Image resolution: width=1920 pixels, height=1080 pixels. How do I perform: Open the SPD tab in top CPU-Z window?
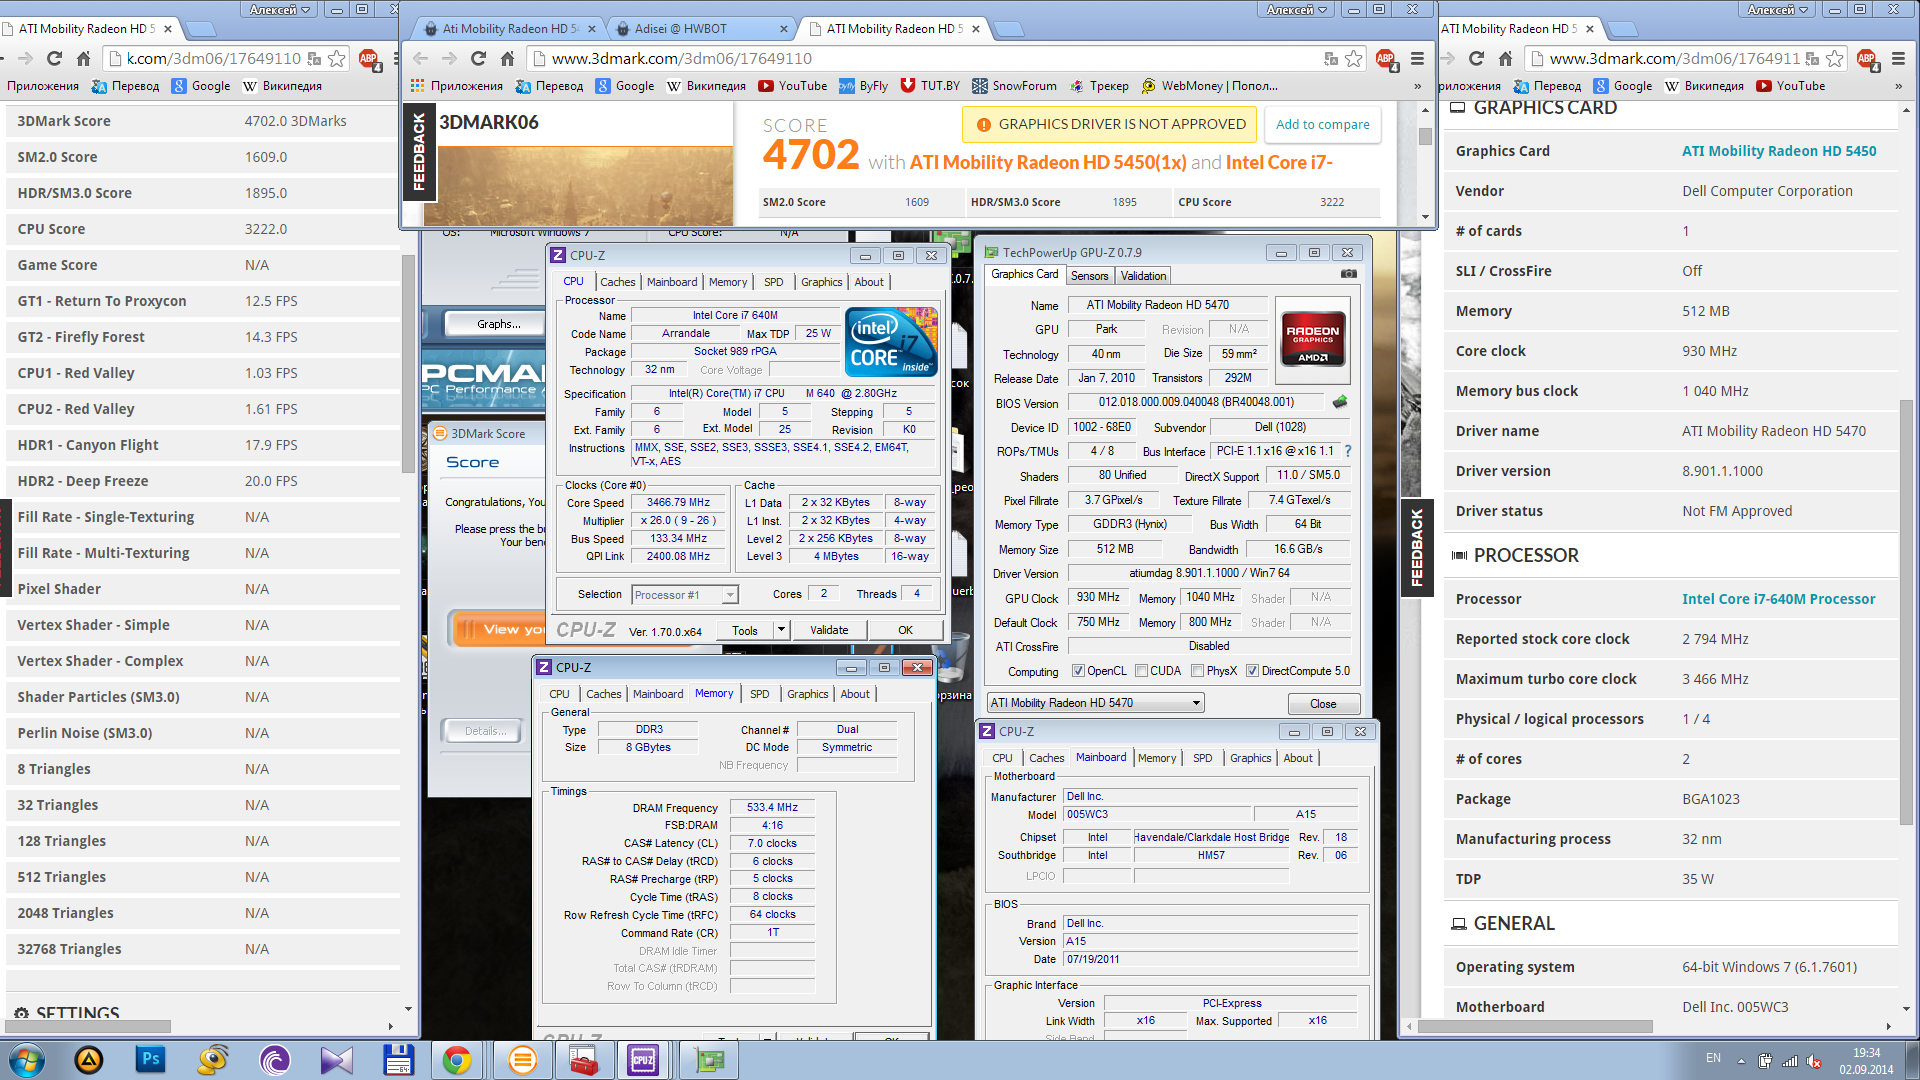773,282
